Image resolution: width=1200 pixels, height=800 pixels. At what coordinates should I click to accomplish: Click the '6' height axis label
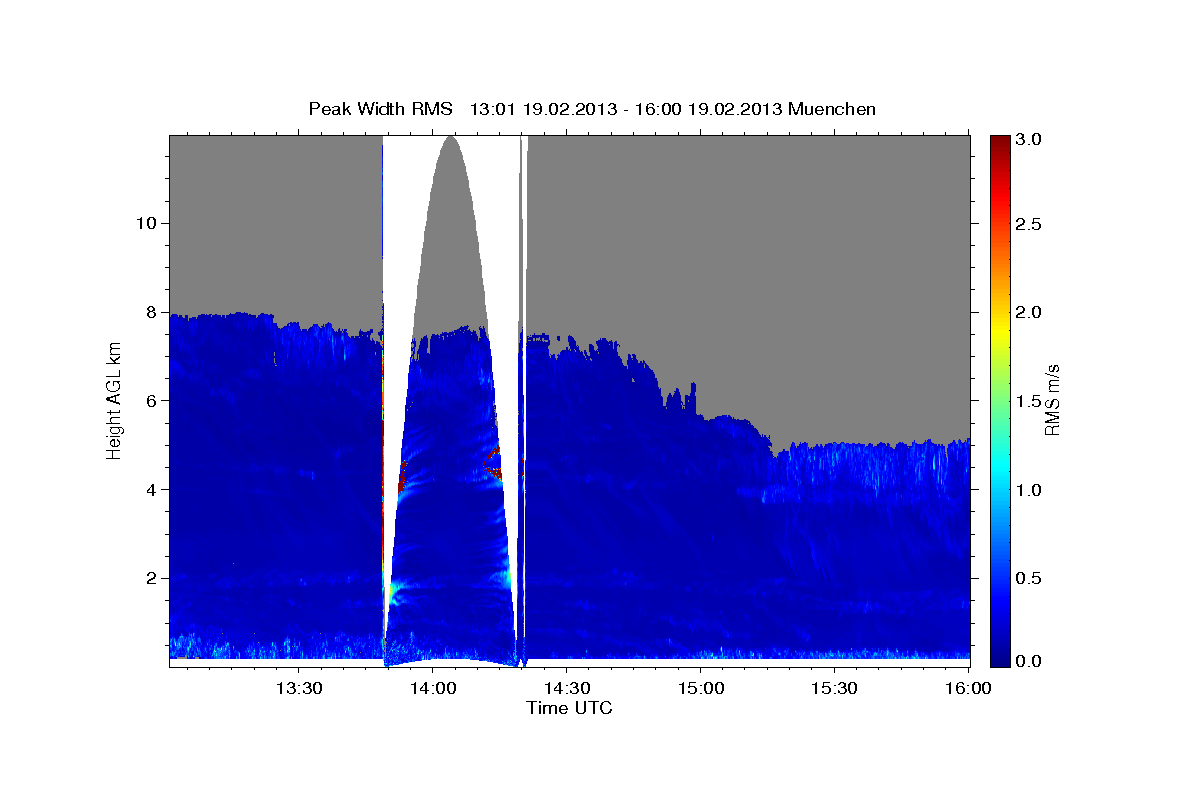coord(150,401)
